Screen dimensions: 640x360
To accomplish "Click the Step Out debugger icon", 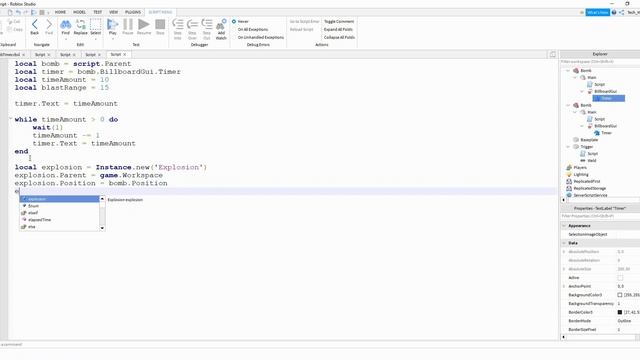I will pyautogui.click(x=207, y=24).
